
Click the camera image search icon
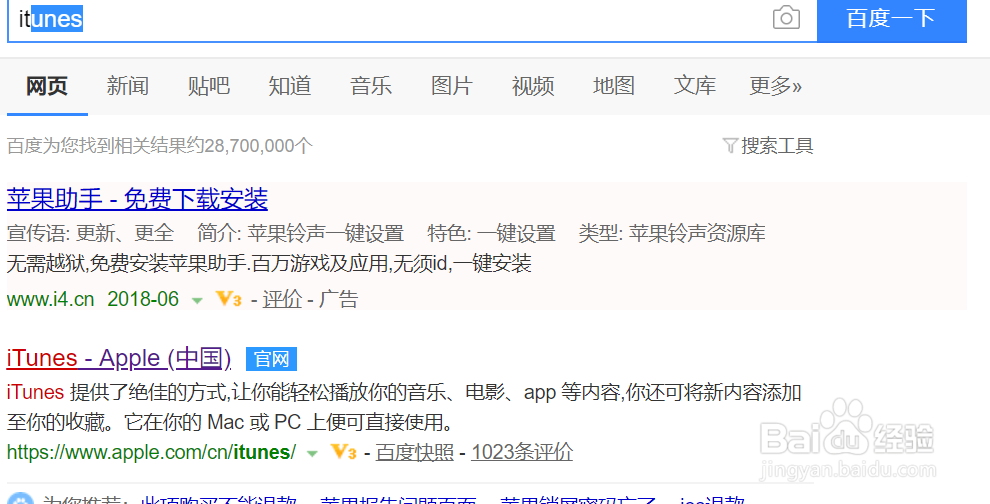(786, 18)
